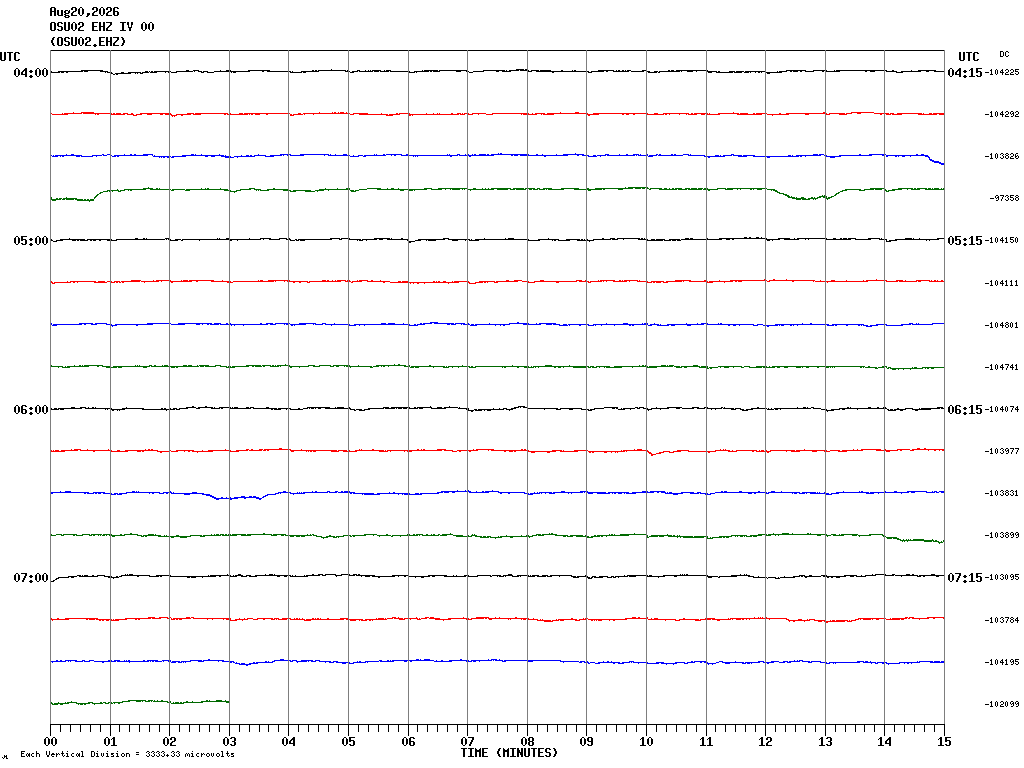This screenshot has width=1024, height=768.
Task: Click DC offset value -102099
Action: pos(1002,704)
